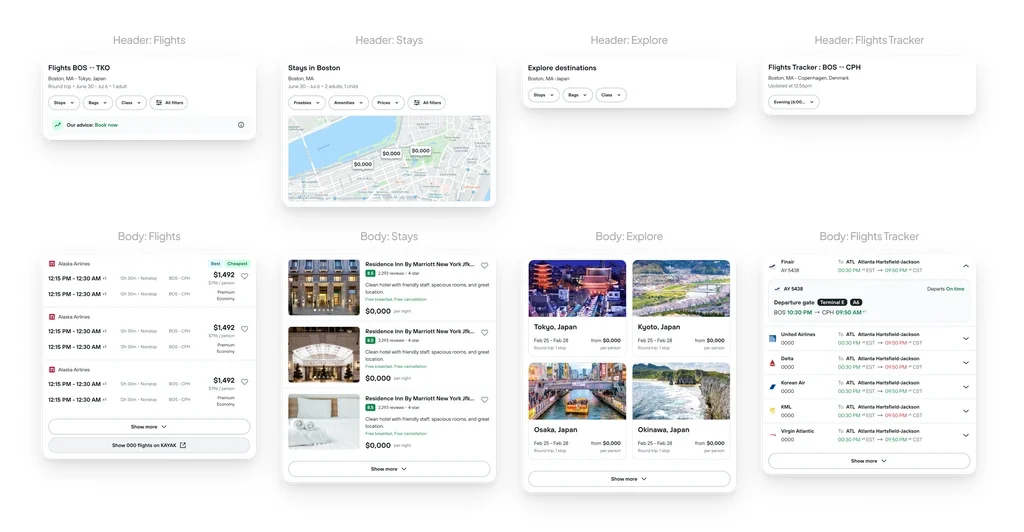Click Show more in the Explore body card
The image size is (1024, 532).
(629, 478)
